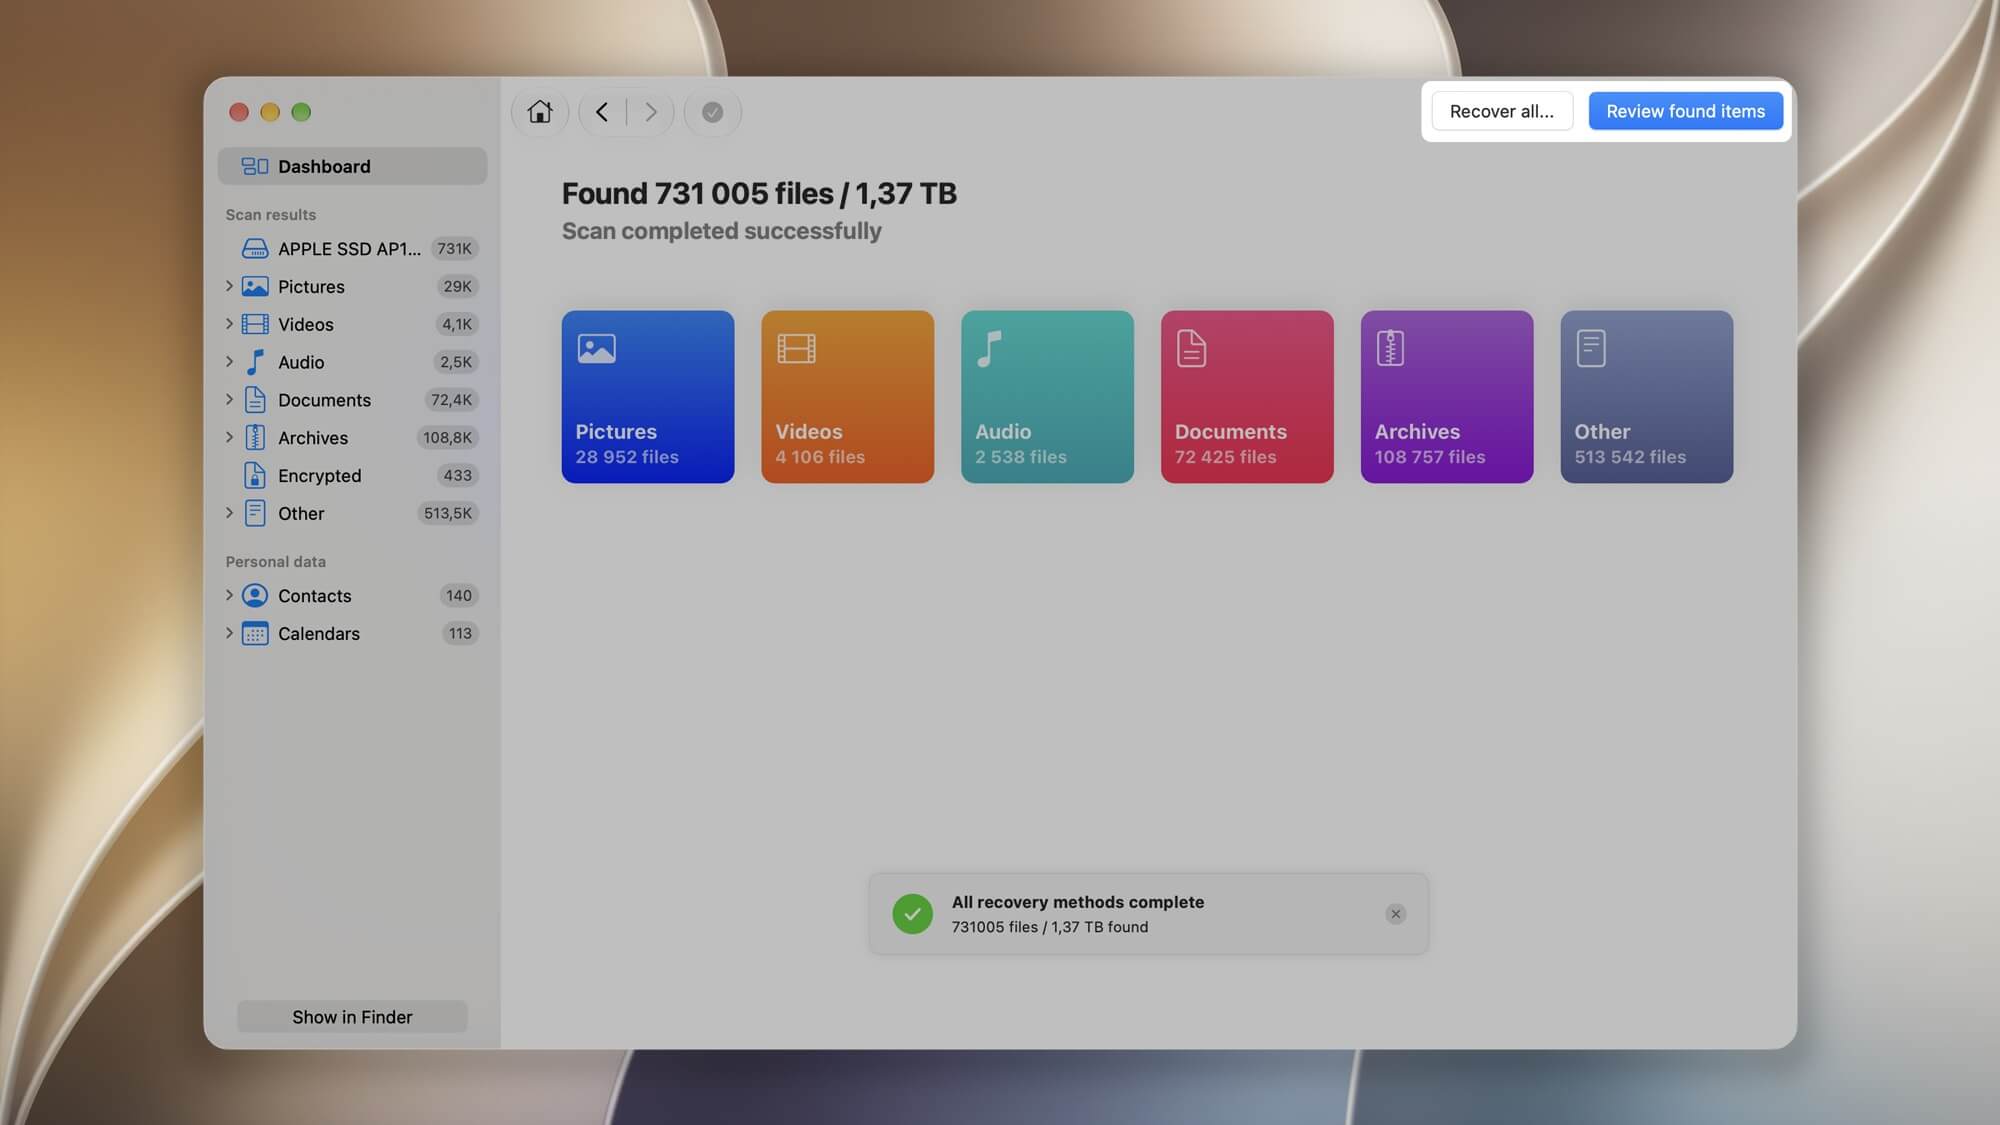Click the 731K badge next to APPLE SSD
This screenshot has height=1125, width=2000.
(x=454, y=248)
